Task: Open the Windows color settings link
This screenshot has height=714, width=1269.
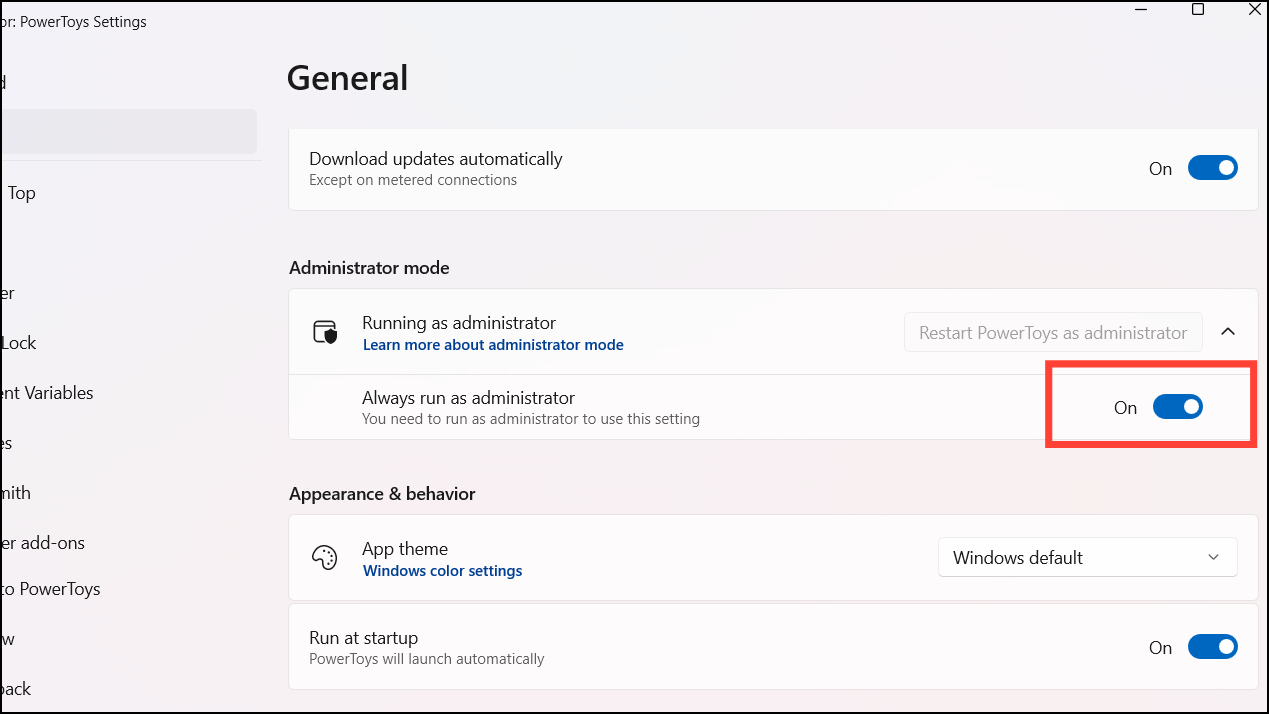Action: tap(442, 571)
